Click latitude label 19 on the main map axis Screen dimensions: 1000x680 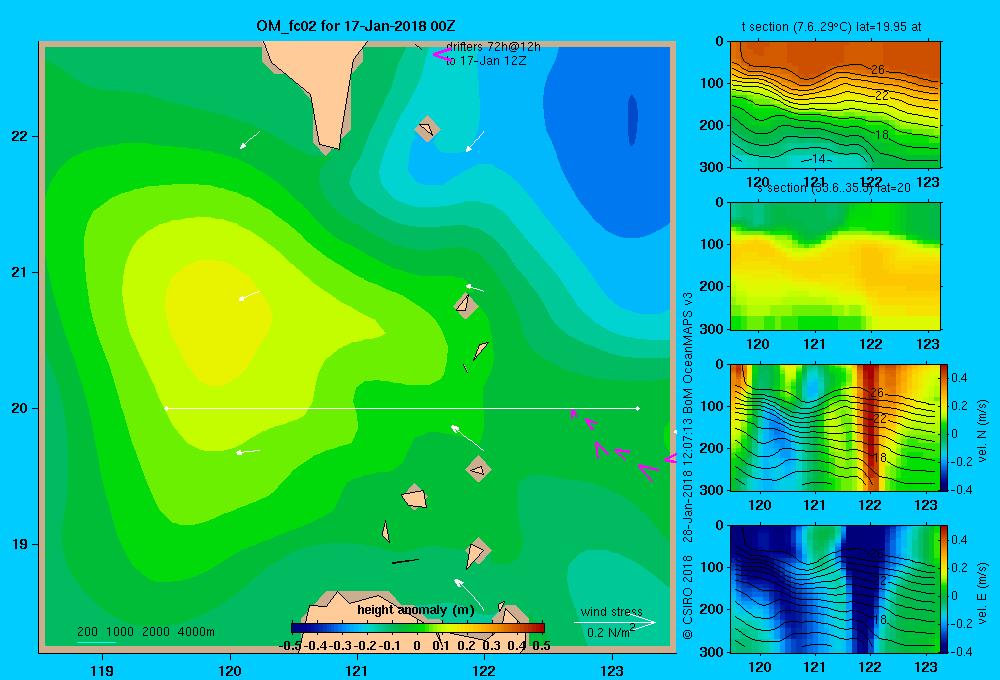20,544
